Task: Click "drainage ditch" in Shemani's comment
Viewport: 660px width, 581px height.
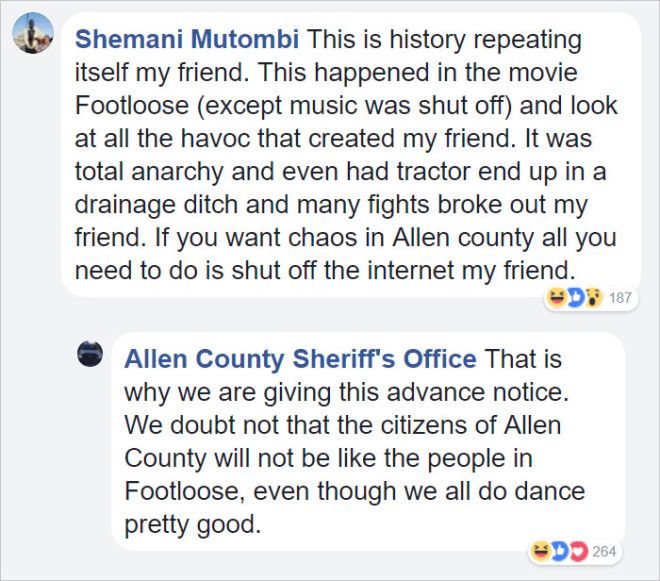Action: point(157,205)
